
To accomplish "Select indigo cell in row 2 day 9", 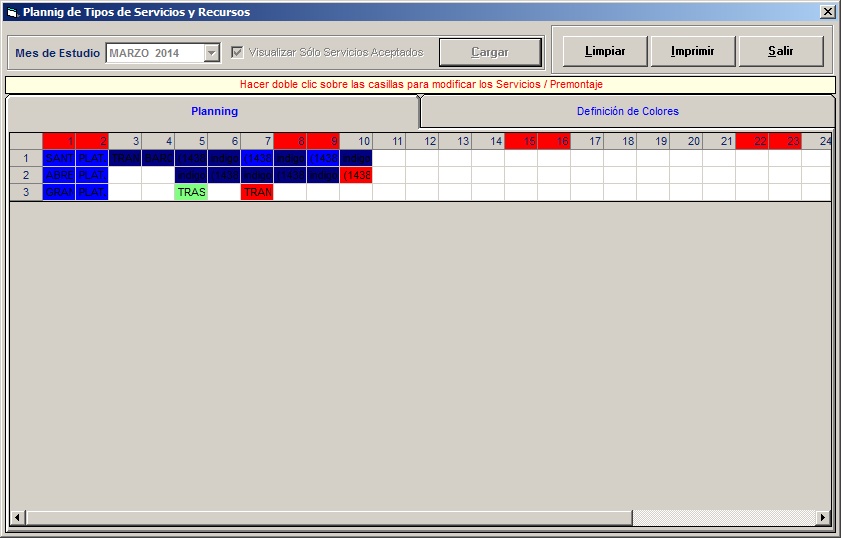I will click(323, 175).
